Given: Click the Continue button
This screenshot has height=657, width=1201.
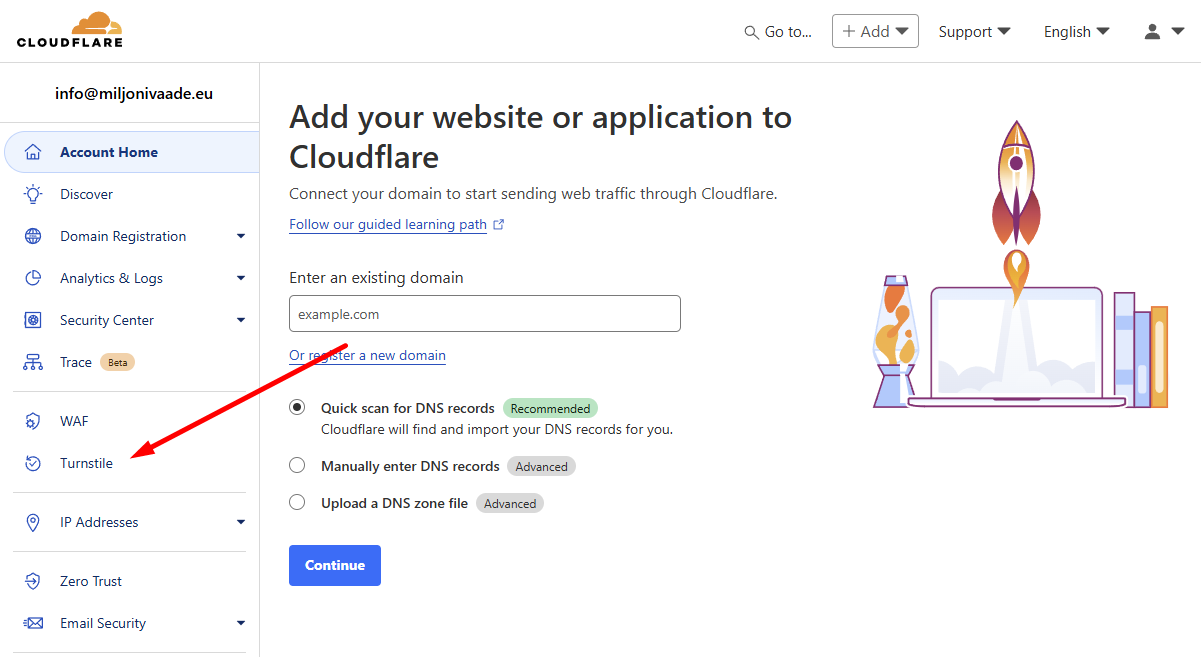Looking at the screenshot, I should click(334, 565).
